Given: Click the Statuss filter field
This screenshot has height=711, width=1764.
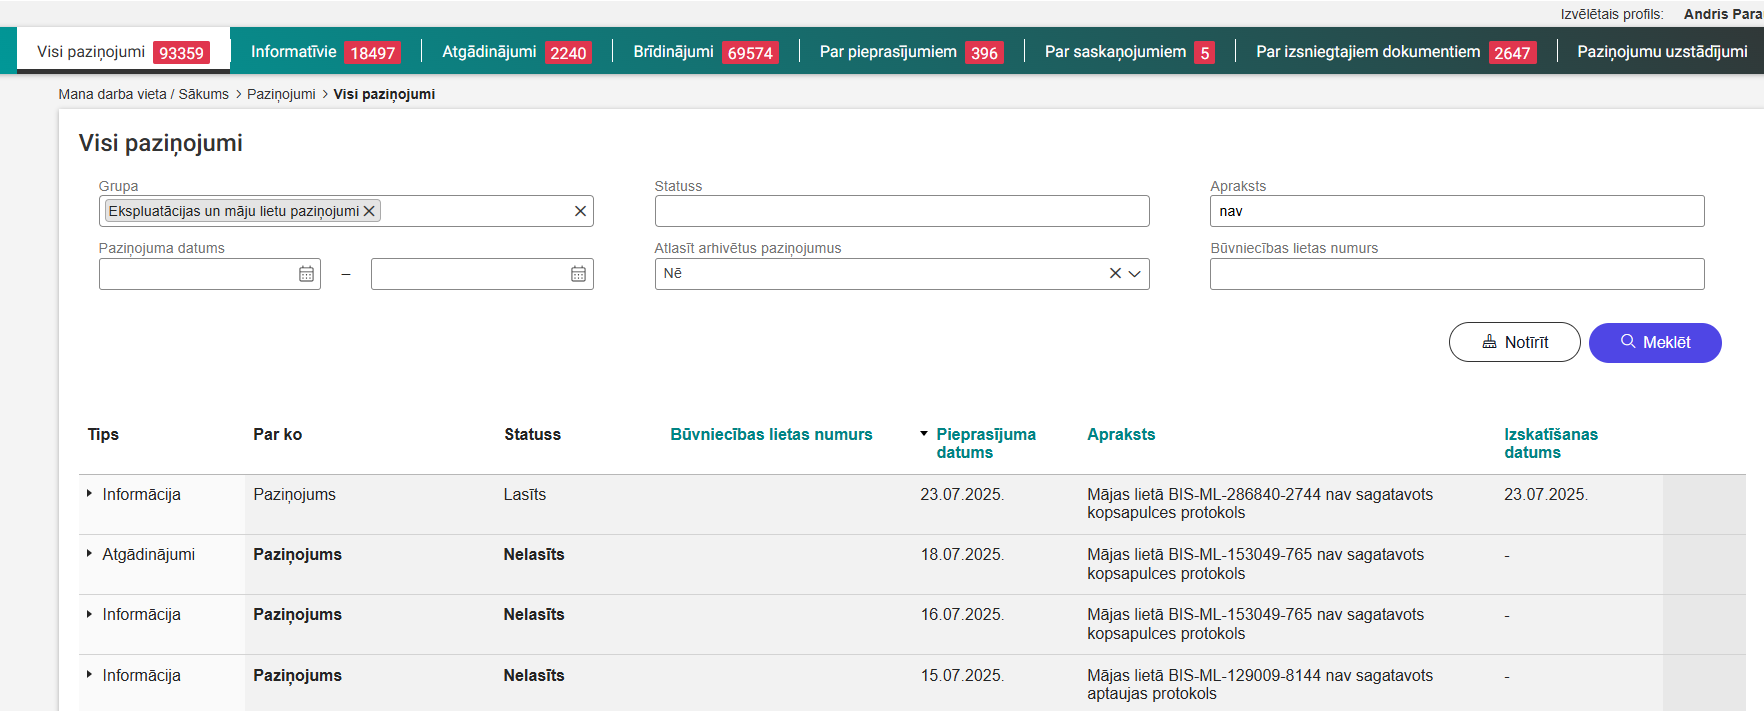Looking at the screenshot, I should pos(901,211).
